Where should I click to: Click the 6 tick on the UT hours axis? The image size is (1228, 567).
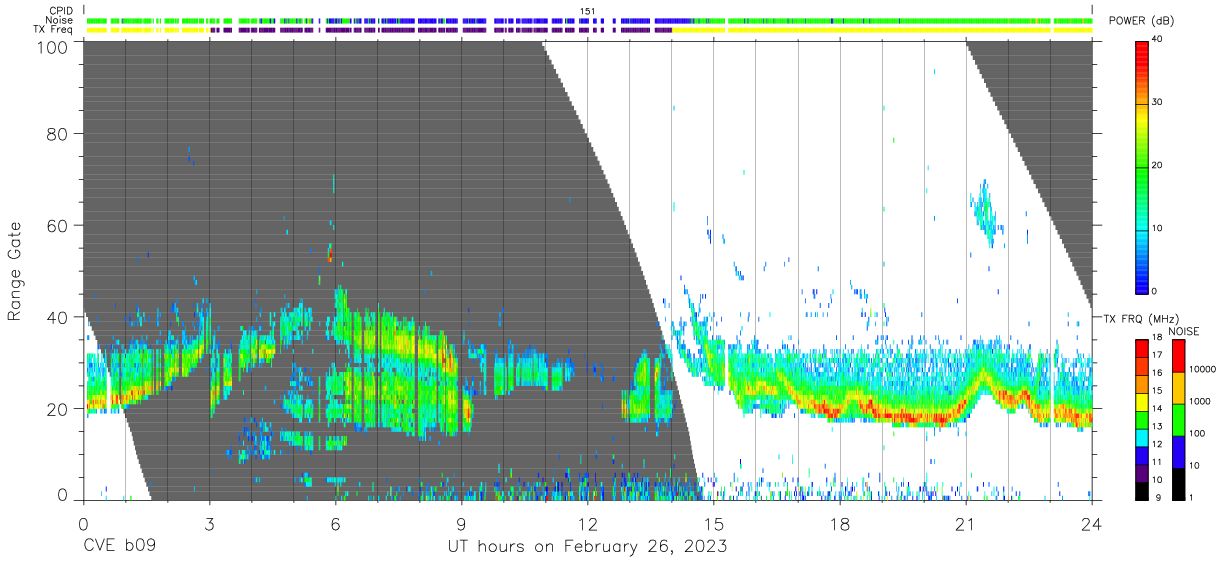coord(335,523)
